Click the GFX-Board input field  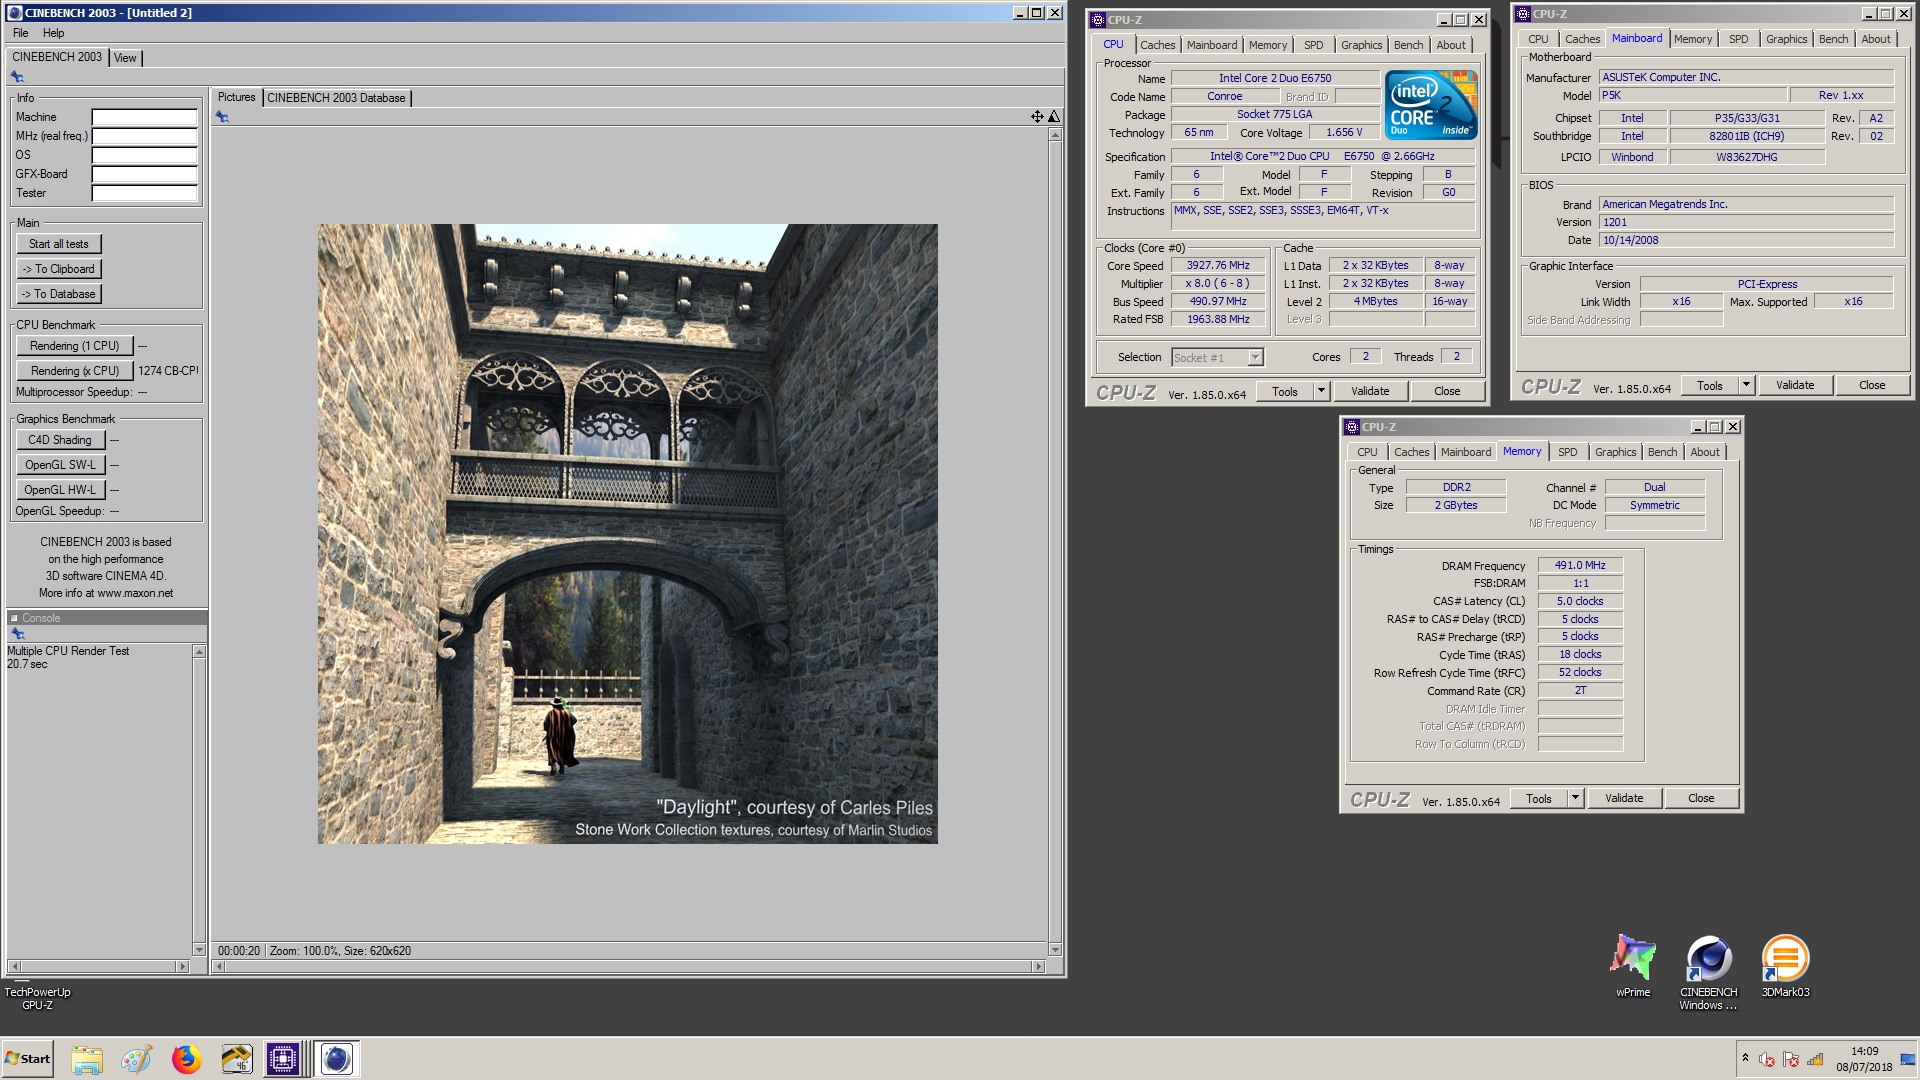(145, 174)
